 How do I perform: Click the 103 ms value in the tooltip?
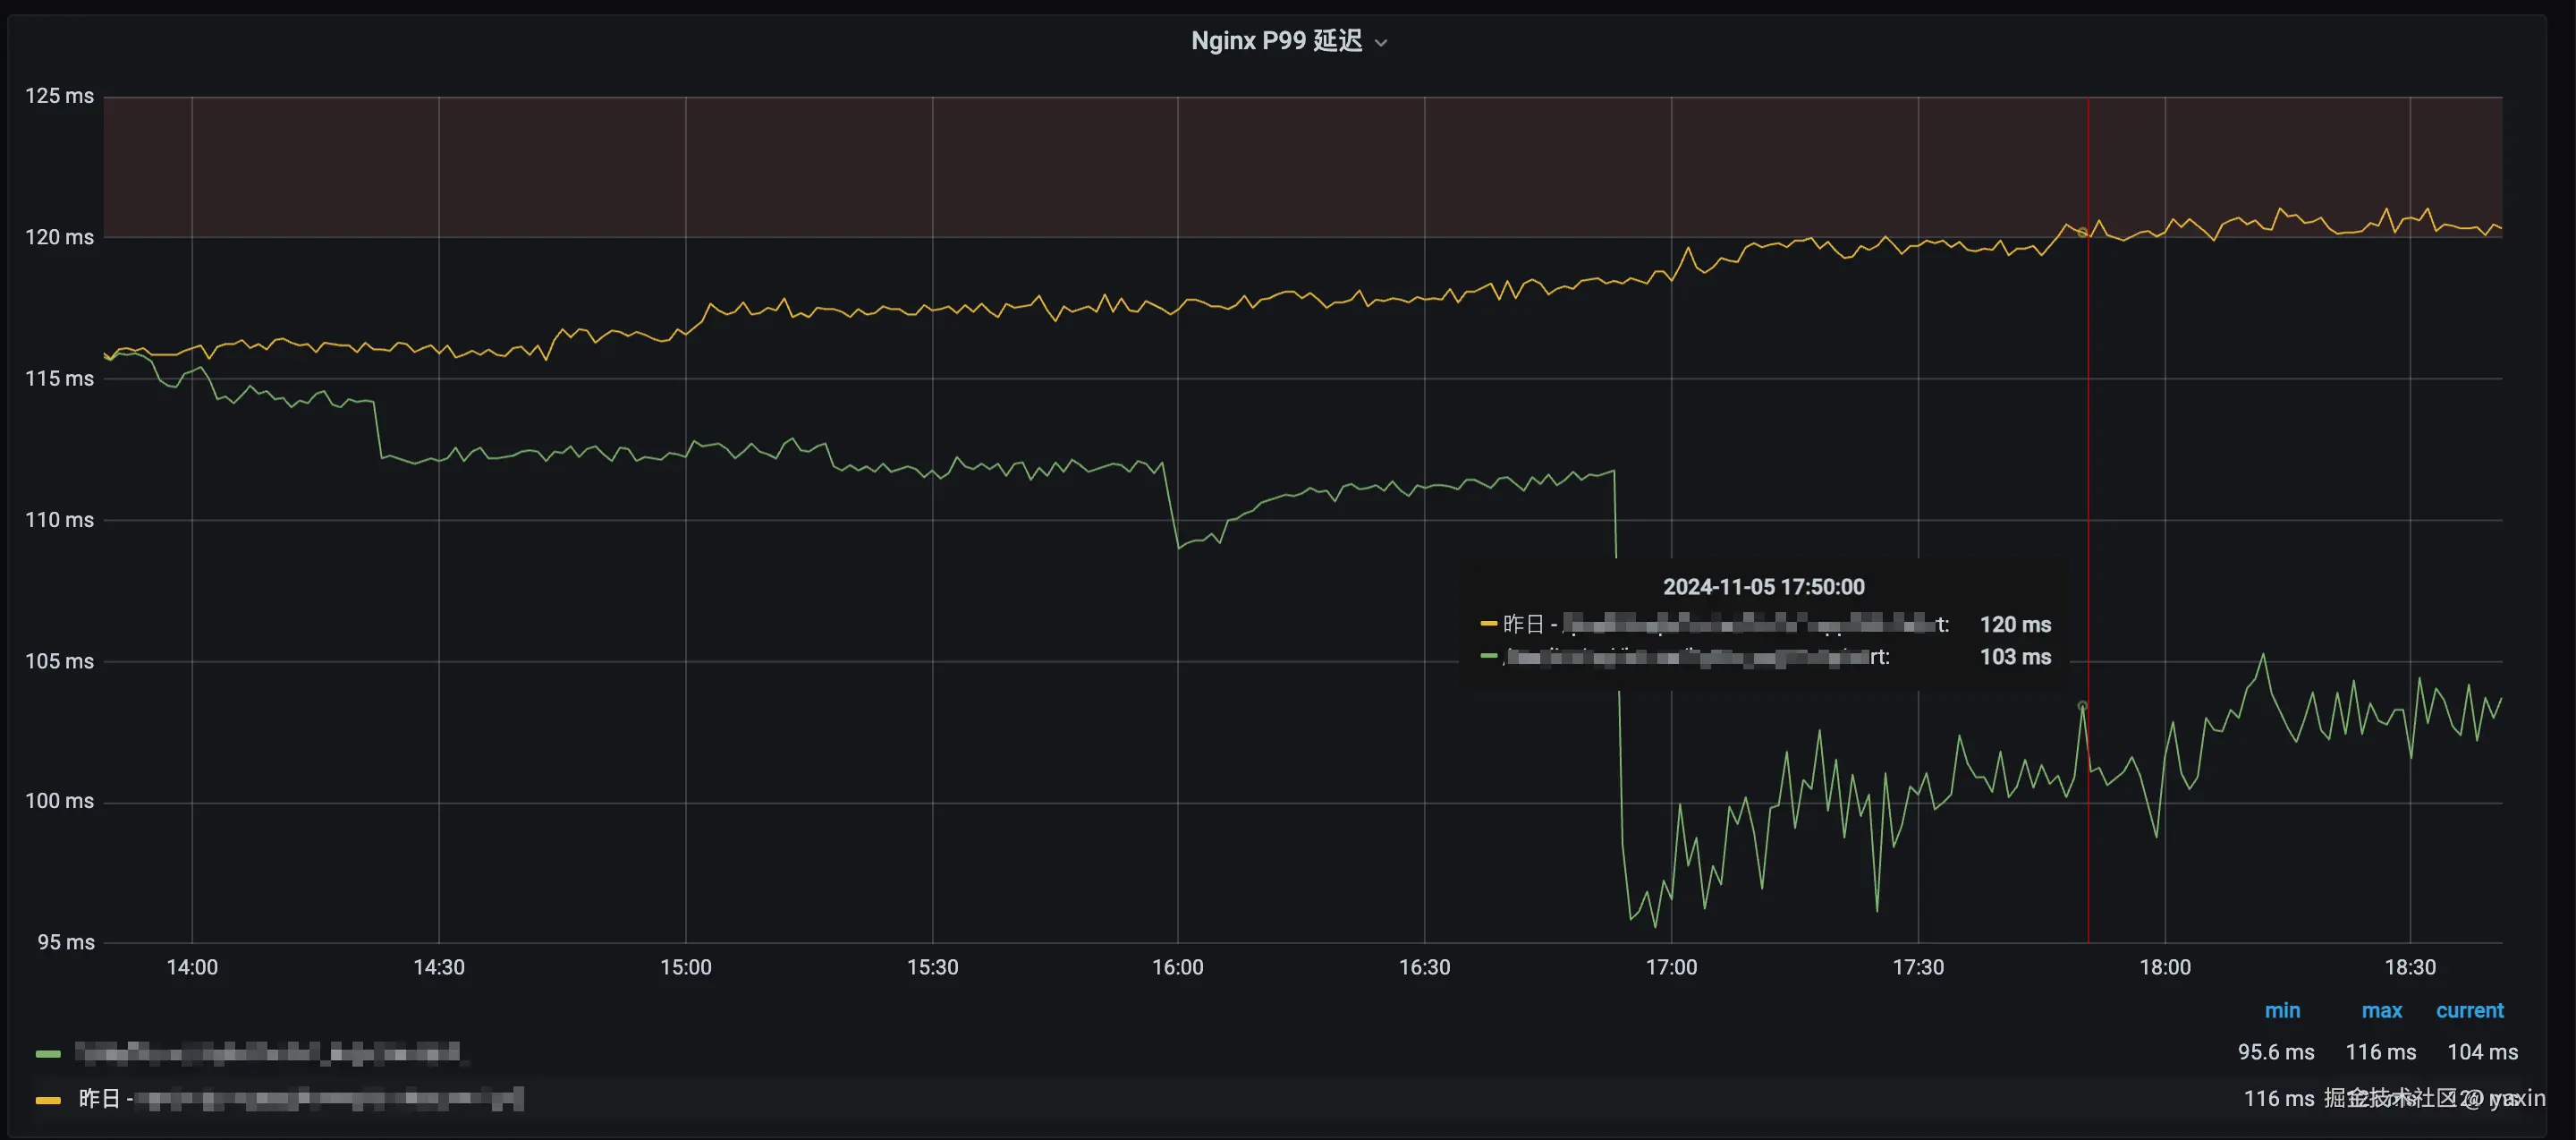tap(2015, 657)
